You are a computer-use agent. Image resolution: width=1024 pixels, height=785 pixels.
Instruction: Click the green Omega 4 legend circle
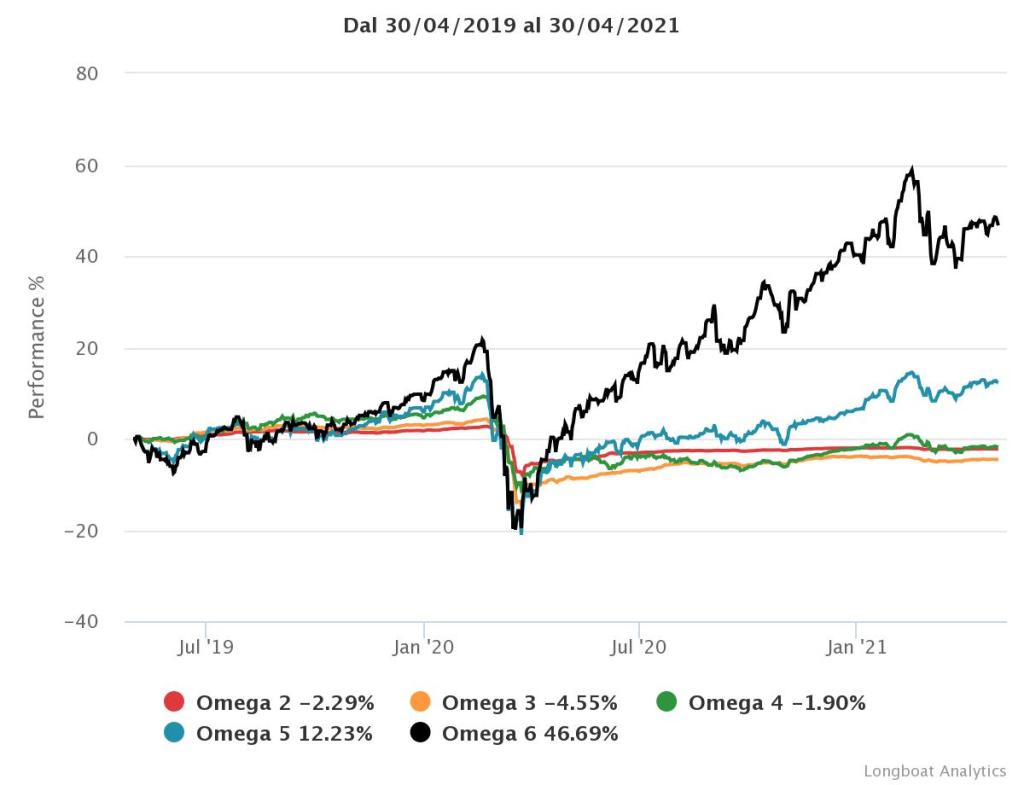pos(668,703)
